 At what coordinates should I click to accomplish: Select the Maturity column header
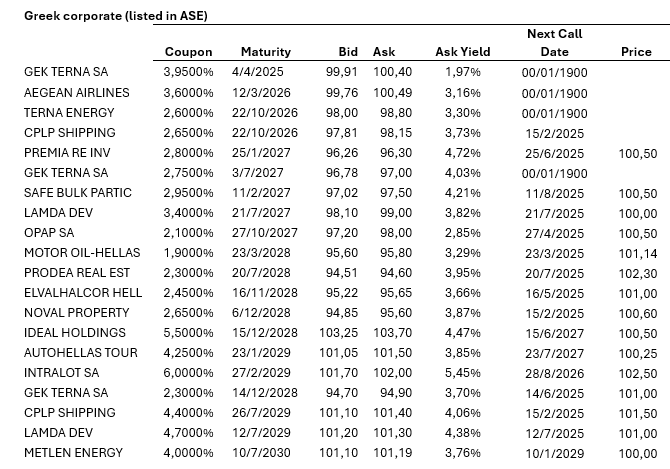pos(266,52)
